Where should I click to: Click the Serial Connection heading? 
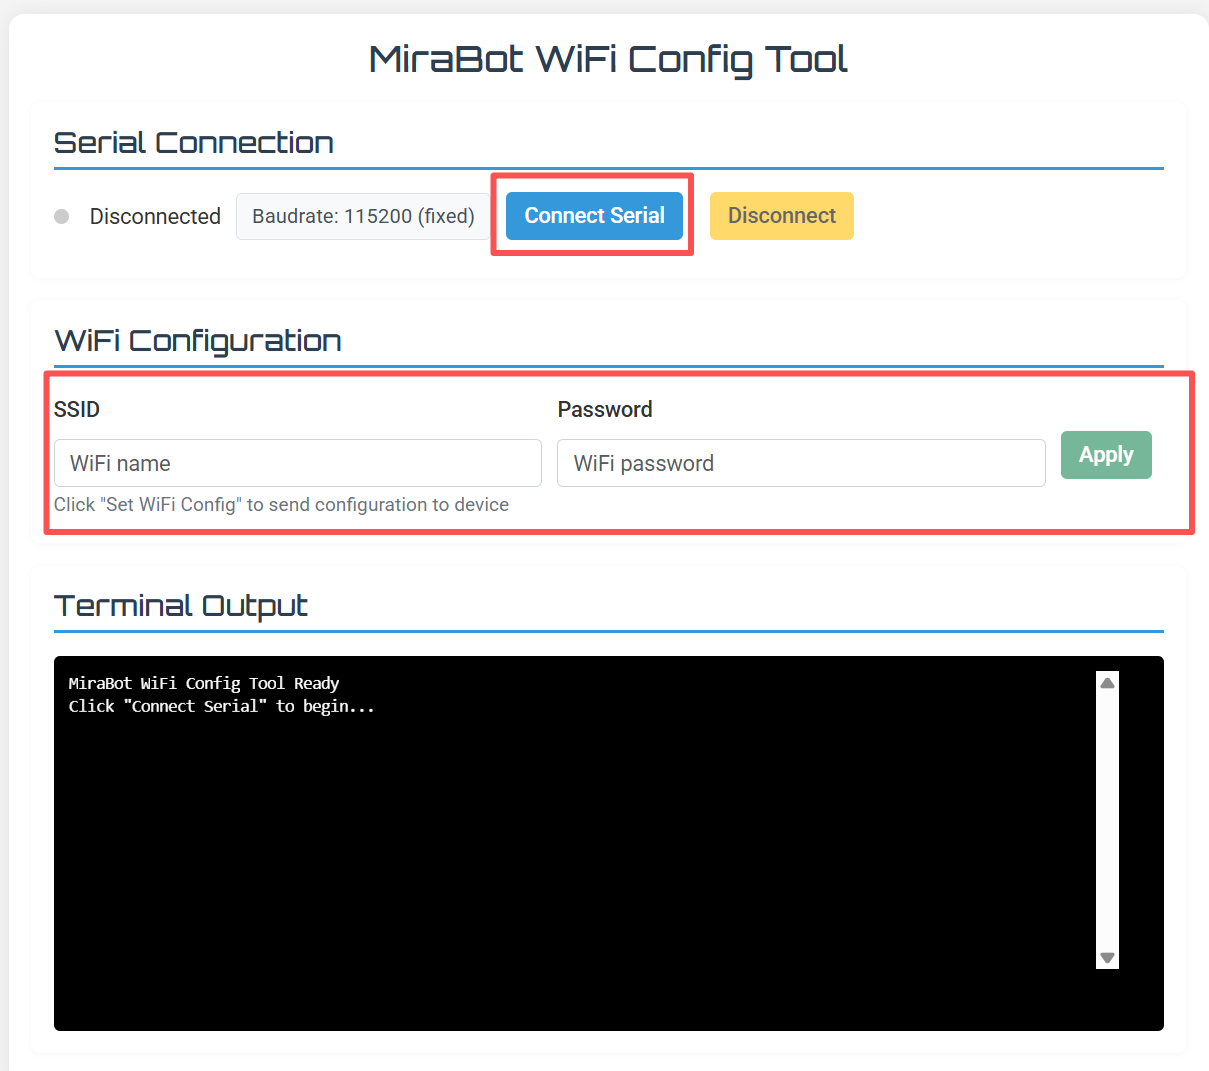click(x=193, y=143)
